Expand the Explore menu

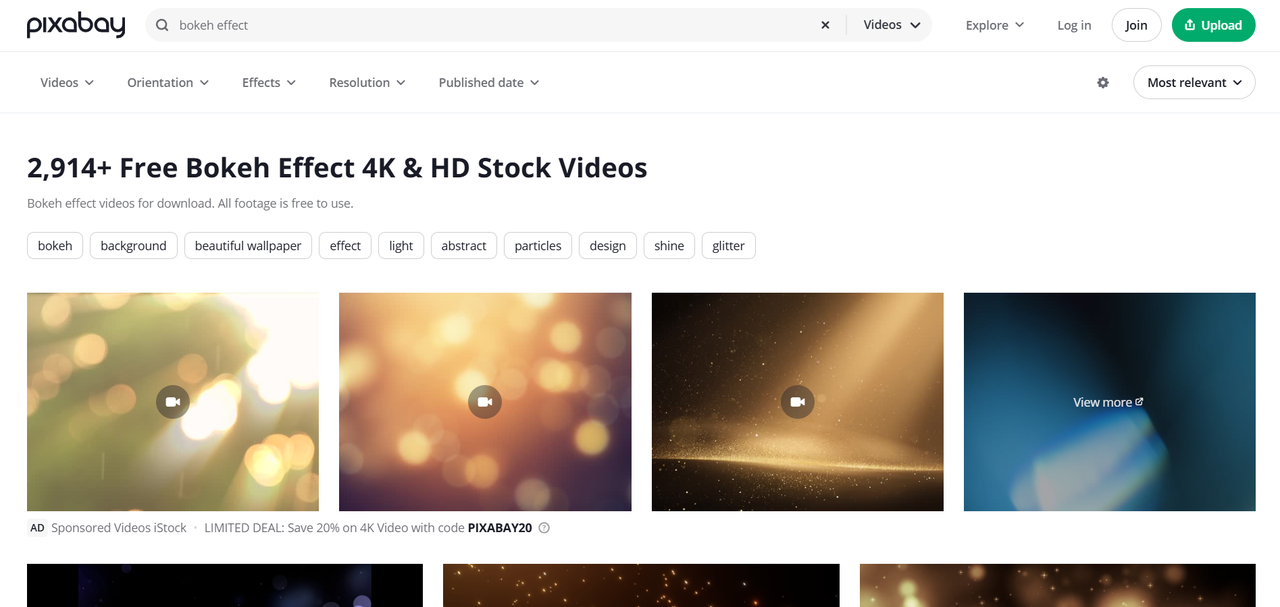(x=995, y=25)
